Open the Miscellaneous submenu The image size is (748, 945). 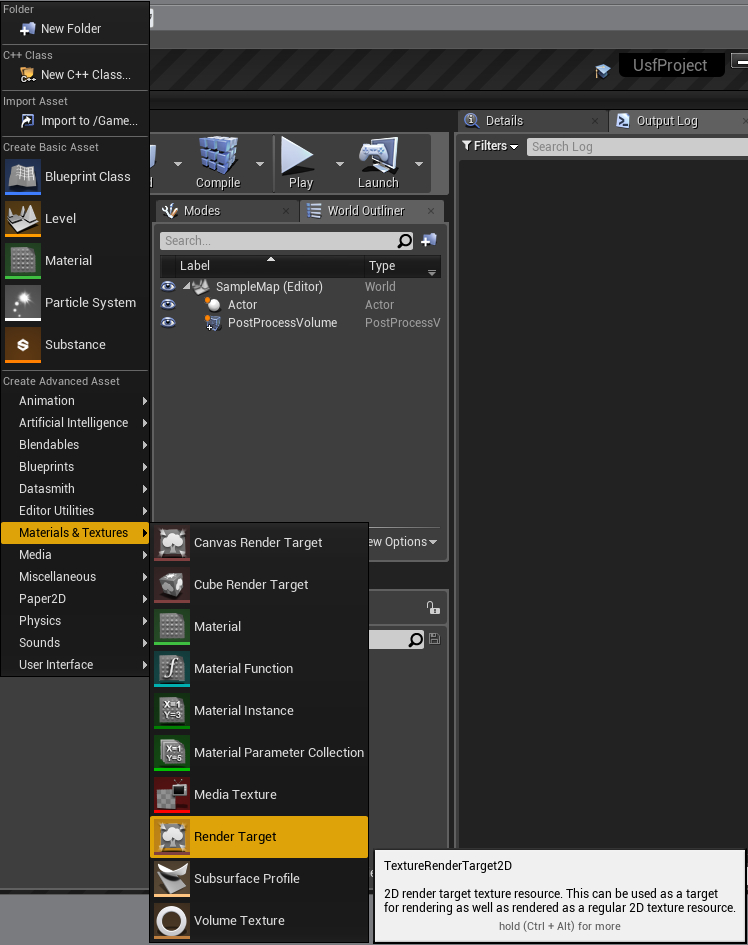click(75, 577)
